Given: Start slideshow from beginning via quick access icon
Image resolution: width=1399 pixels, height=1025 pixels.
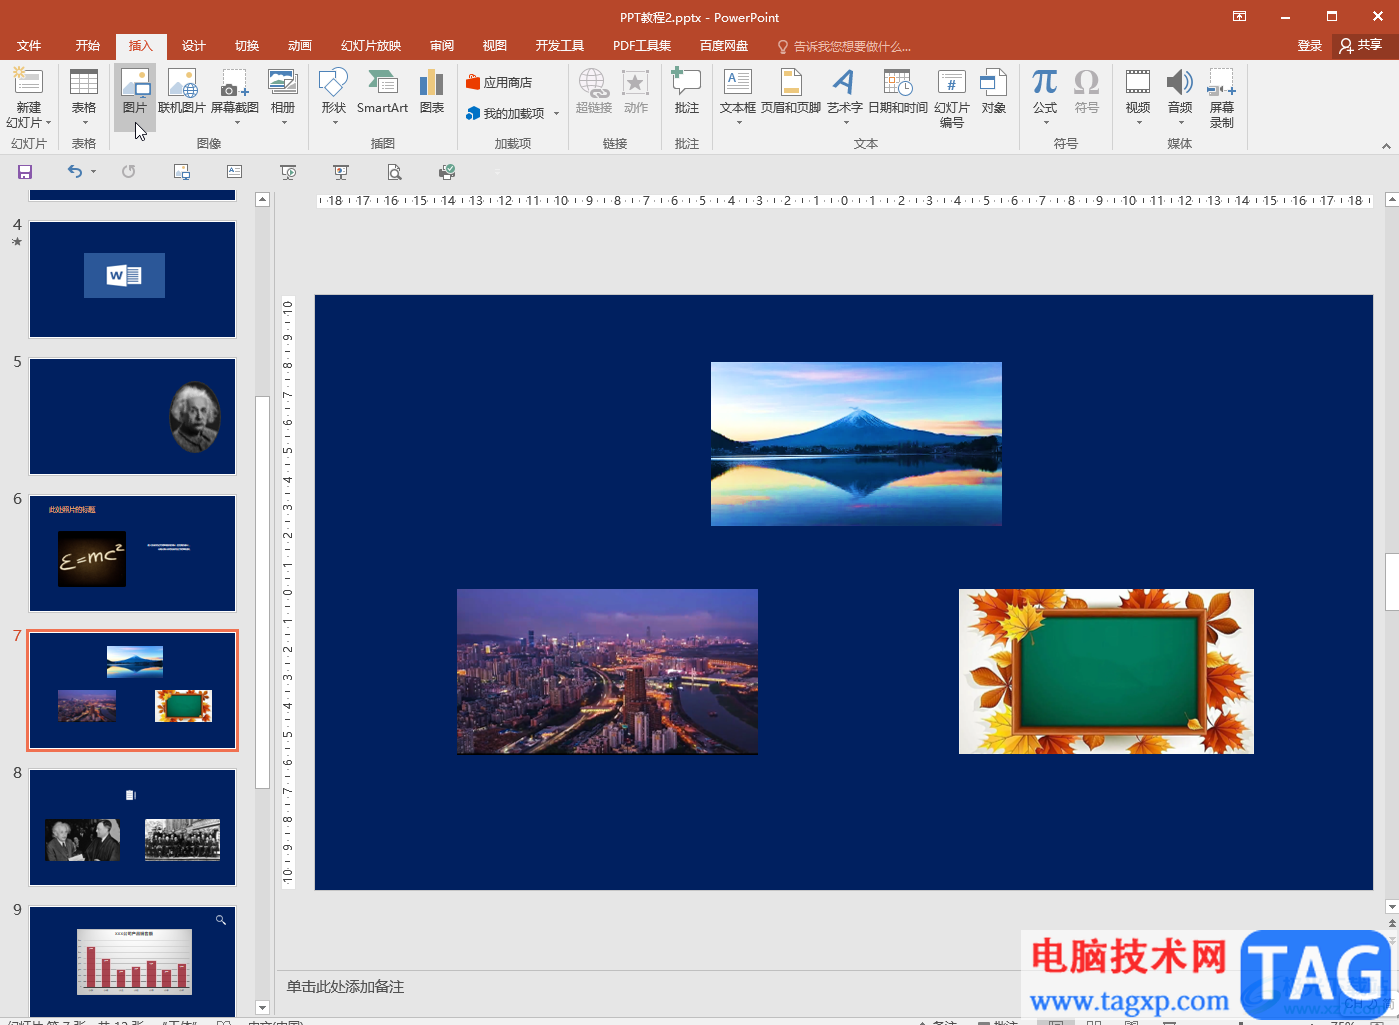Looking at the screenshot, I should click(288, 172).
